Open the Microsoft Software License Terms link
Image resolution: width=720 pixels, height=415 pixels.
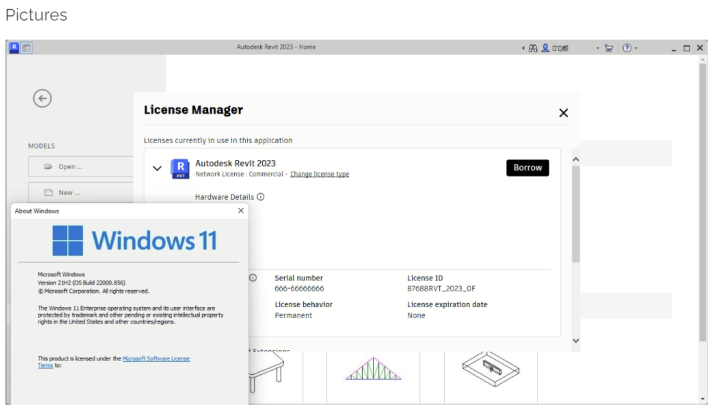tap(155, 358)
